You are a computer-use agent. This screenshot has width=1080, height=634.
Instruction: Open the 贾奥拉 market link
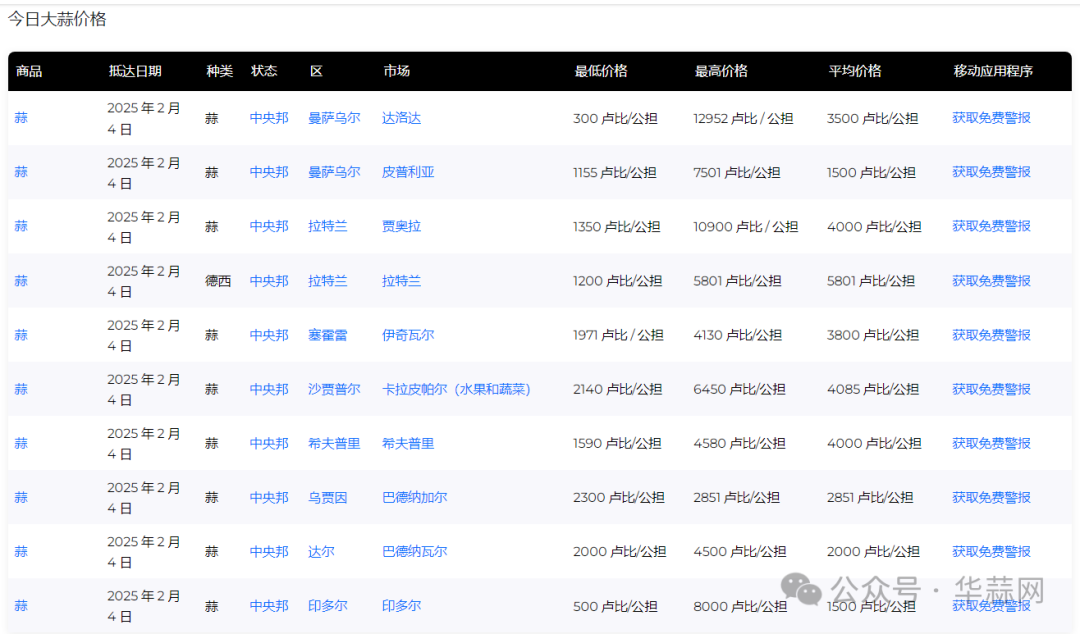pyautogui.click(x=401, y=226)
